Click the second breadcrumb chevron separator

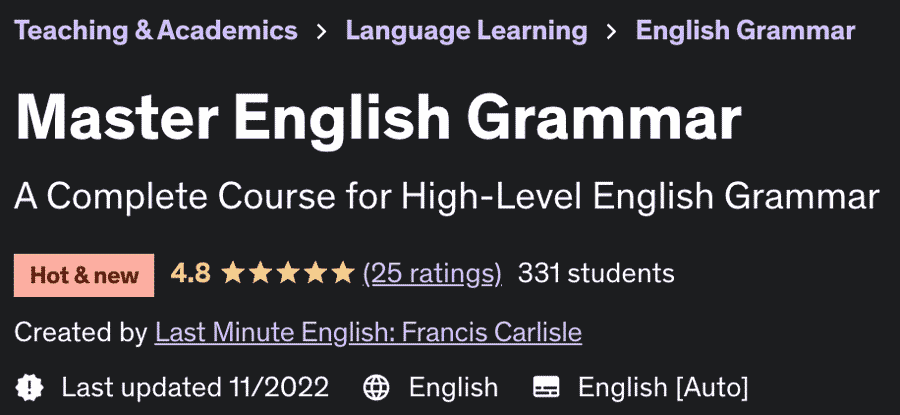tap(611, 32)
